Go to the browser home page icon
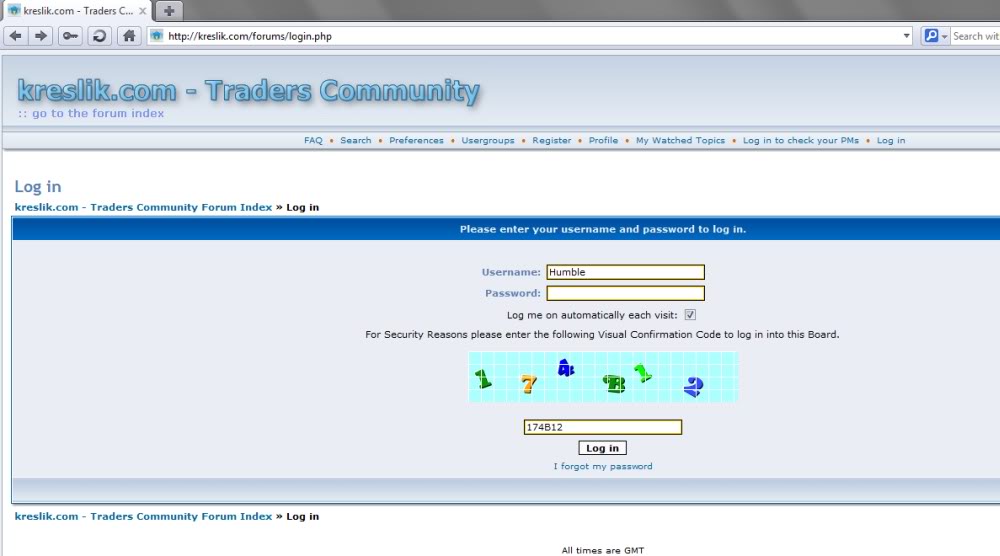Screen dimensions: 1000x556 [129, 36]
